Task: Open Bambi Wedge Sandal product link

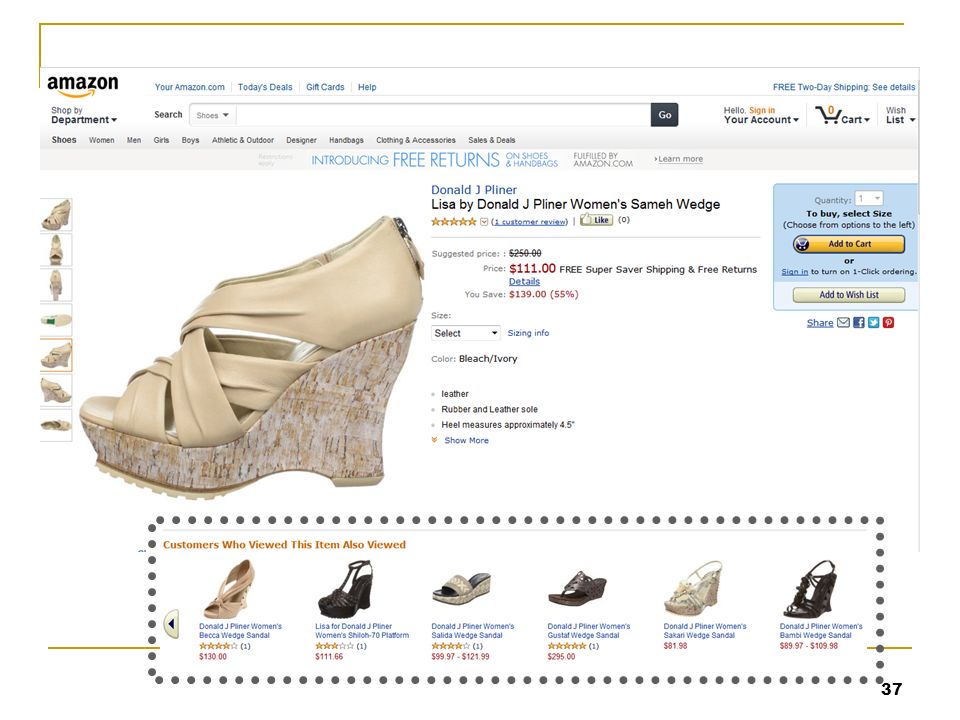Action: pos(820,631)
